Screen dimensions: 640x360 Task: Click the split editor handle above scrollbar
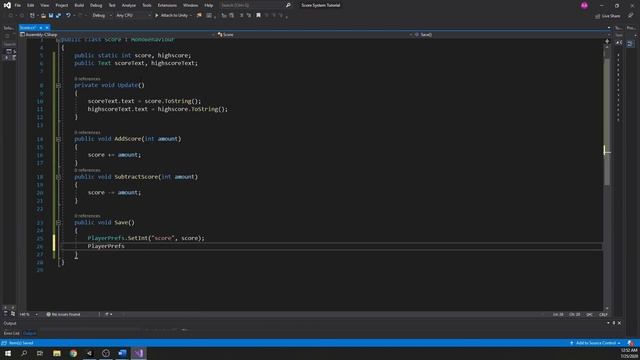point(607,41)
